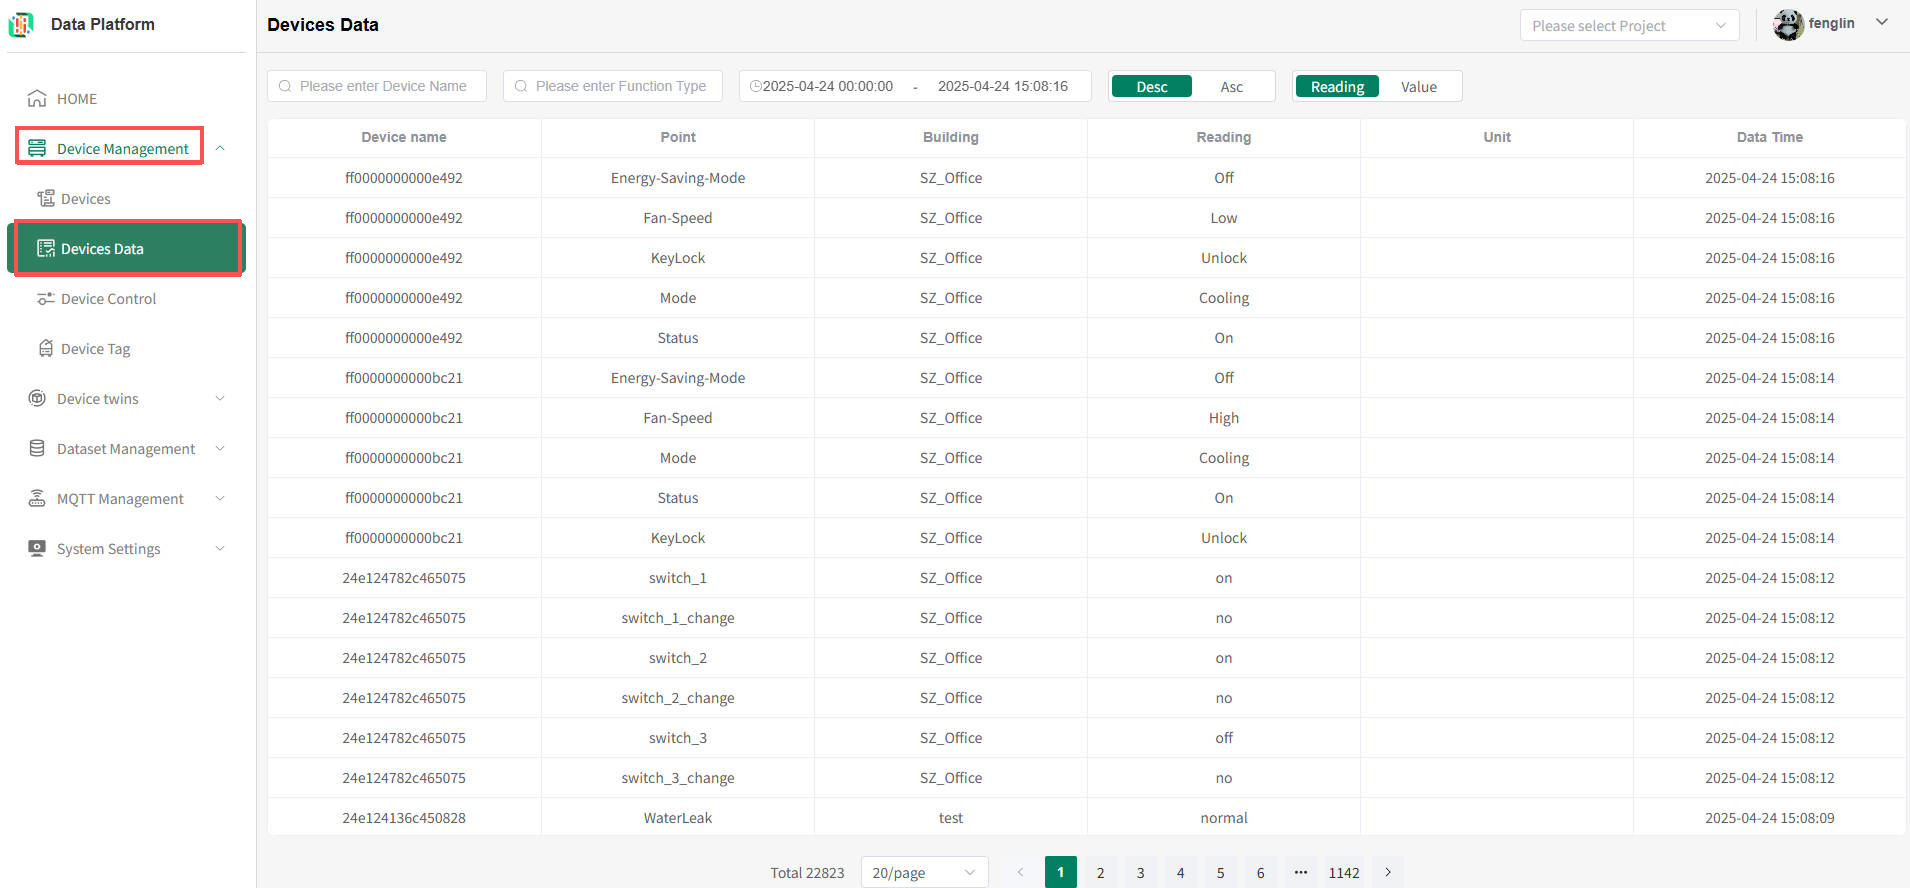Open the Device Control menu item

pos(108,299)
